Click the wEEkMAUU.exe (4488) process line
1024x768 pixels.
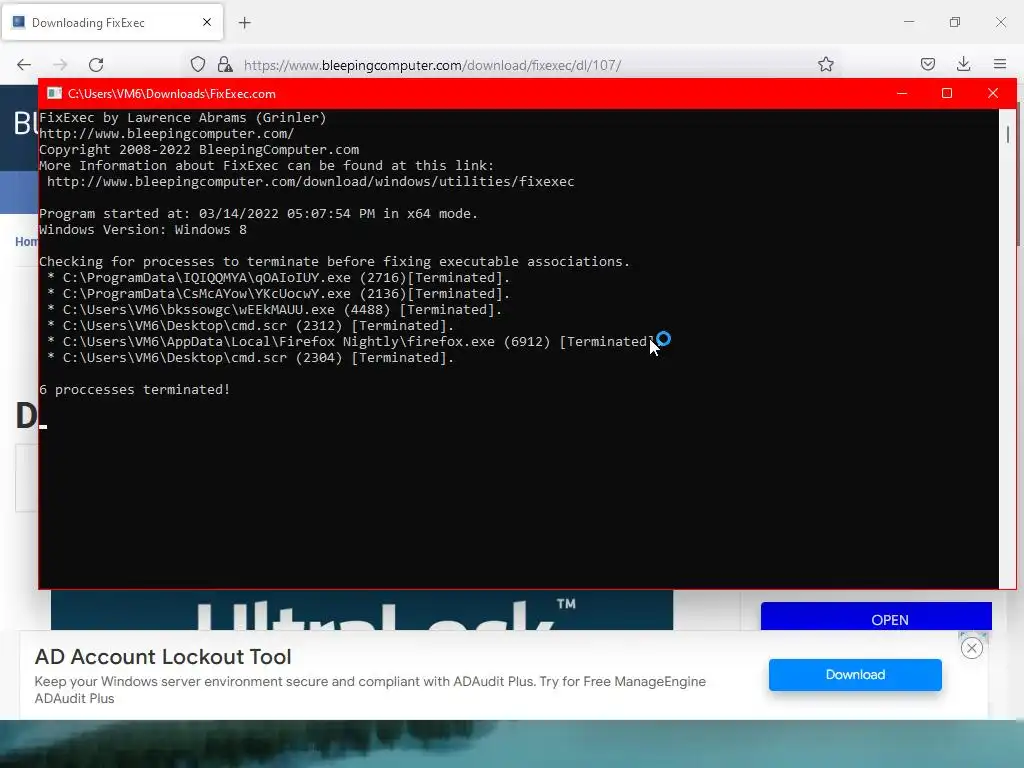(x=275, y=310)
